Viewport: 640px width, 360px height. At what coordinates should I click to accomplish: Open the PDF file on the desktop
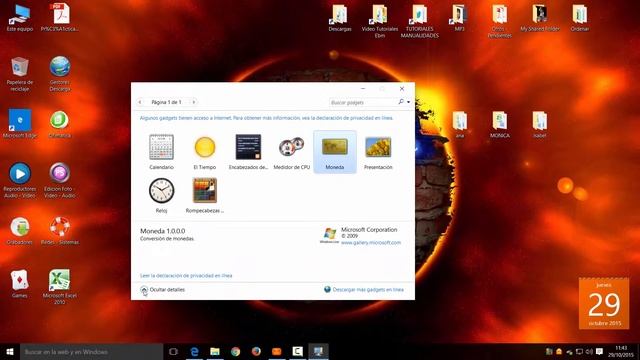tap(60, 18)
